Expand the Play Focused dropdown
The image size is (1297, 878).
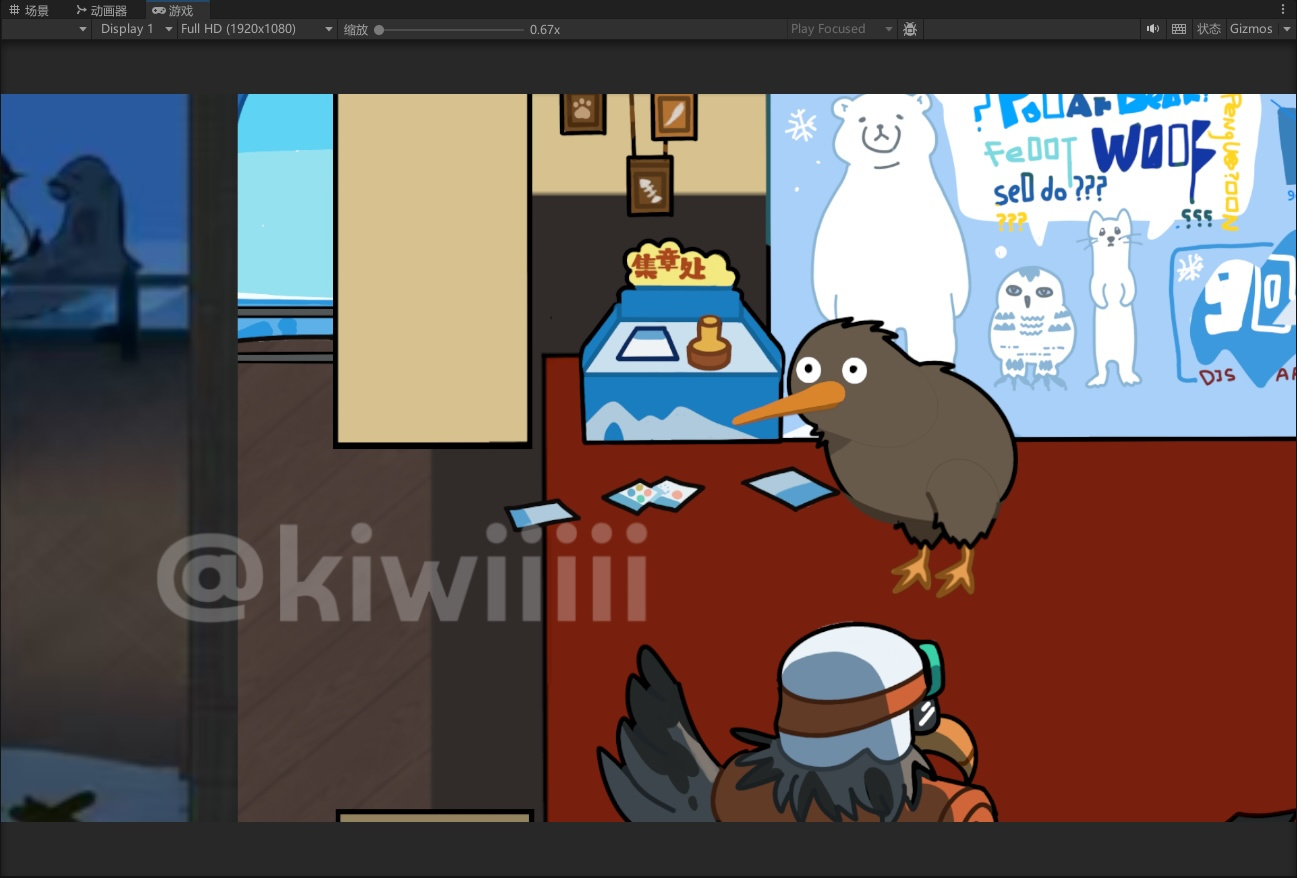[840, 29]
